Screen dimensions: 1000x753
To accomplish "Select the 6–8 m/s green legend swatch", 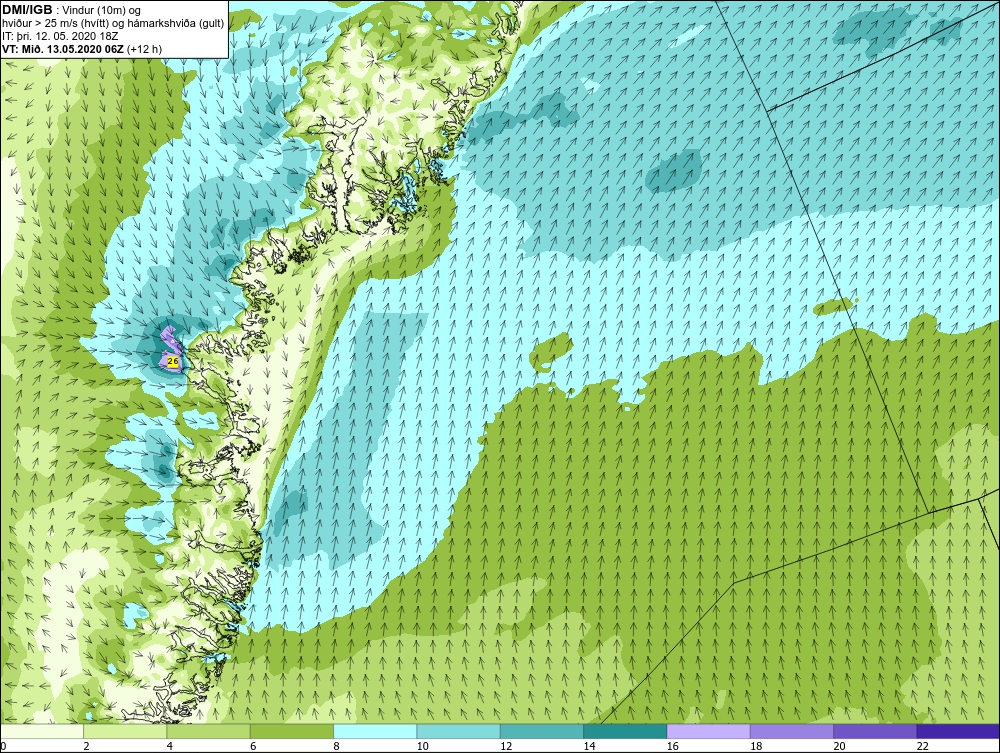I will (x=291, y=731).
